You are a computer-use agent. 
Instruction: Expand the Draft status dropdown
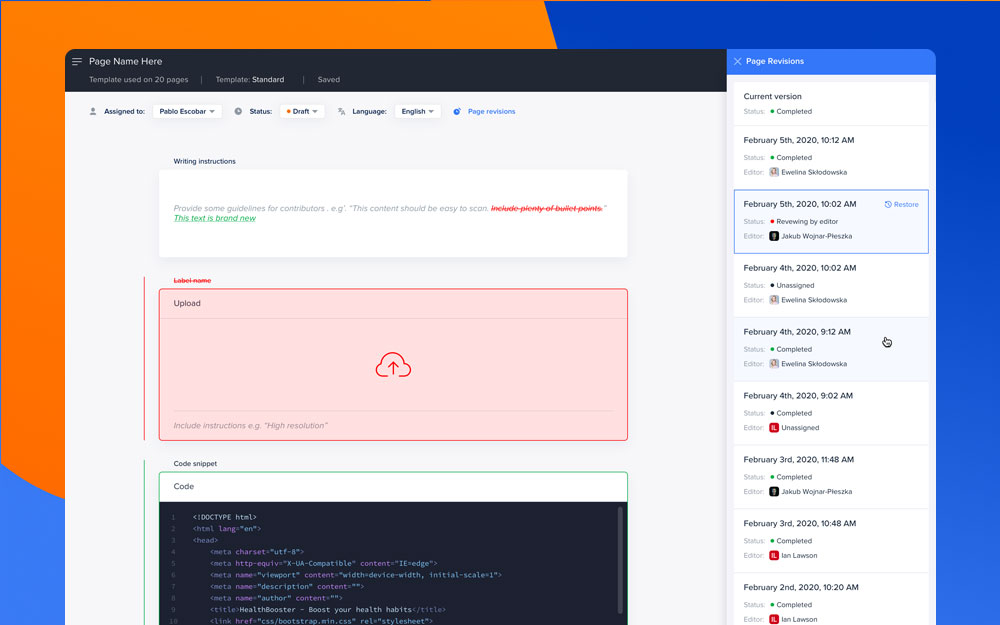[x=302, y=112]
